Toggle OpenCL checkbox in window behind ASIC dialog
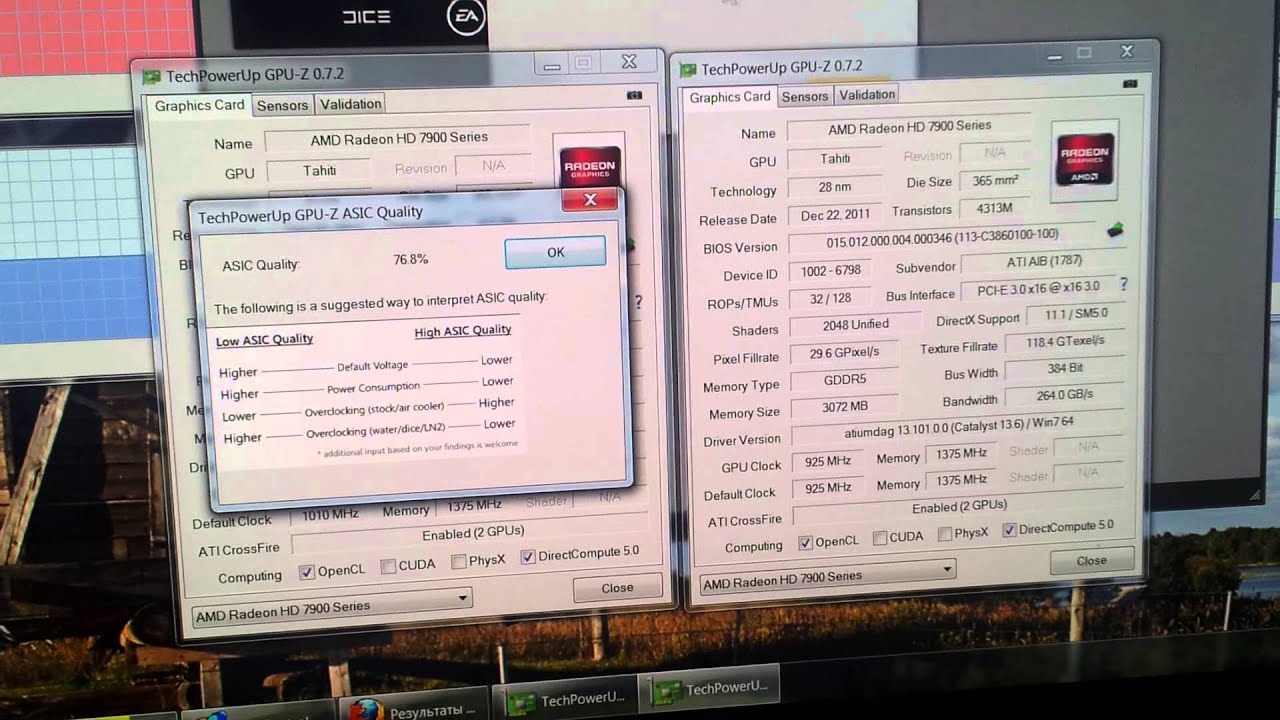 pyautogui.click(x=307, y=573)
